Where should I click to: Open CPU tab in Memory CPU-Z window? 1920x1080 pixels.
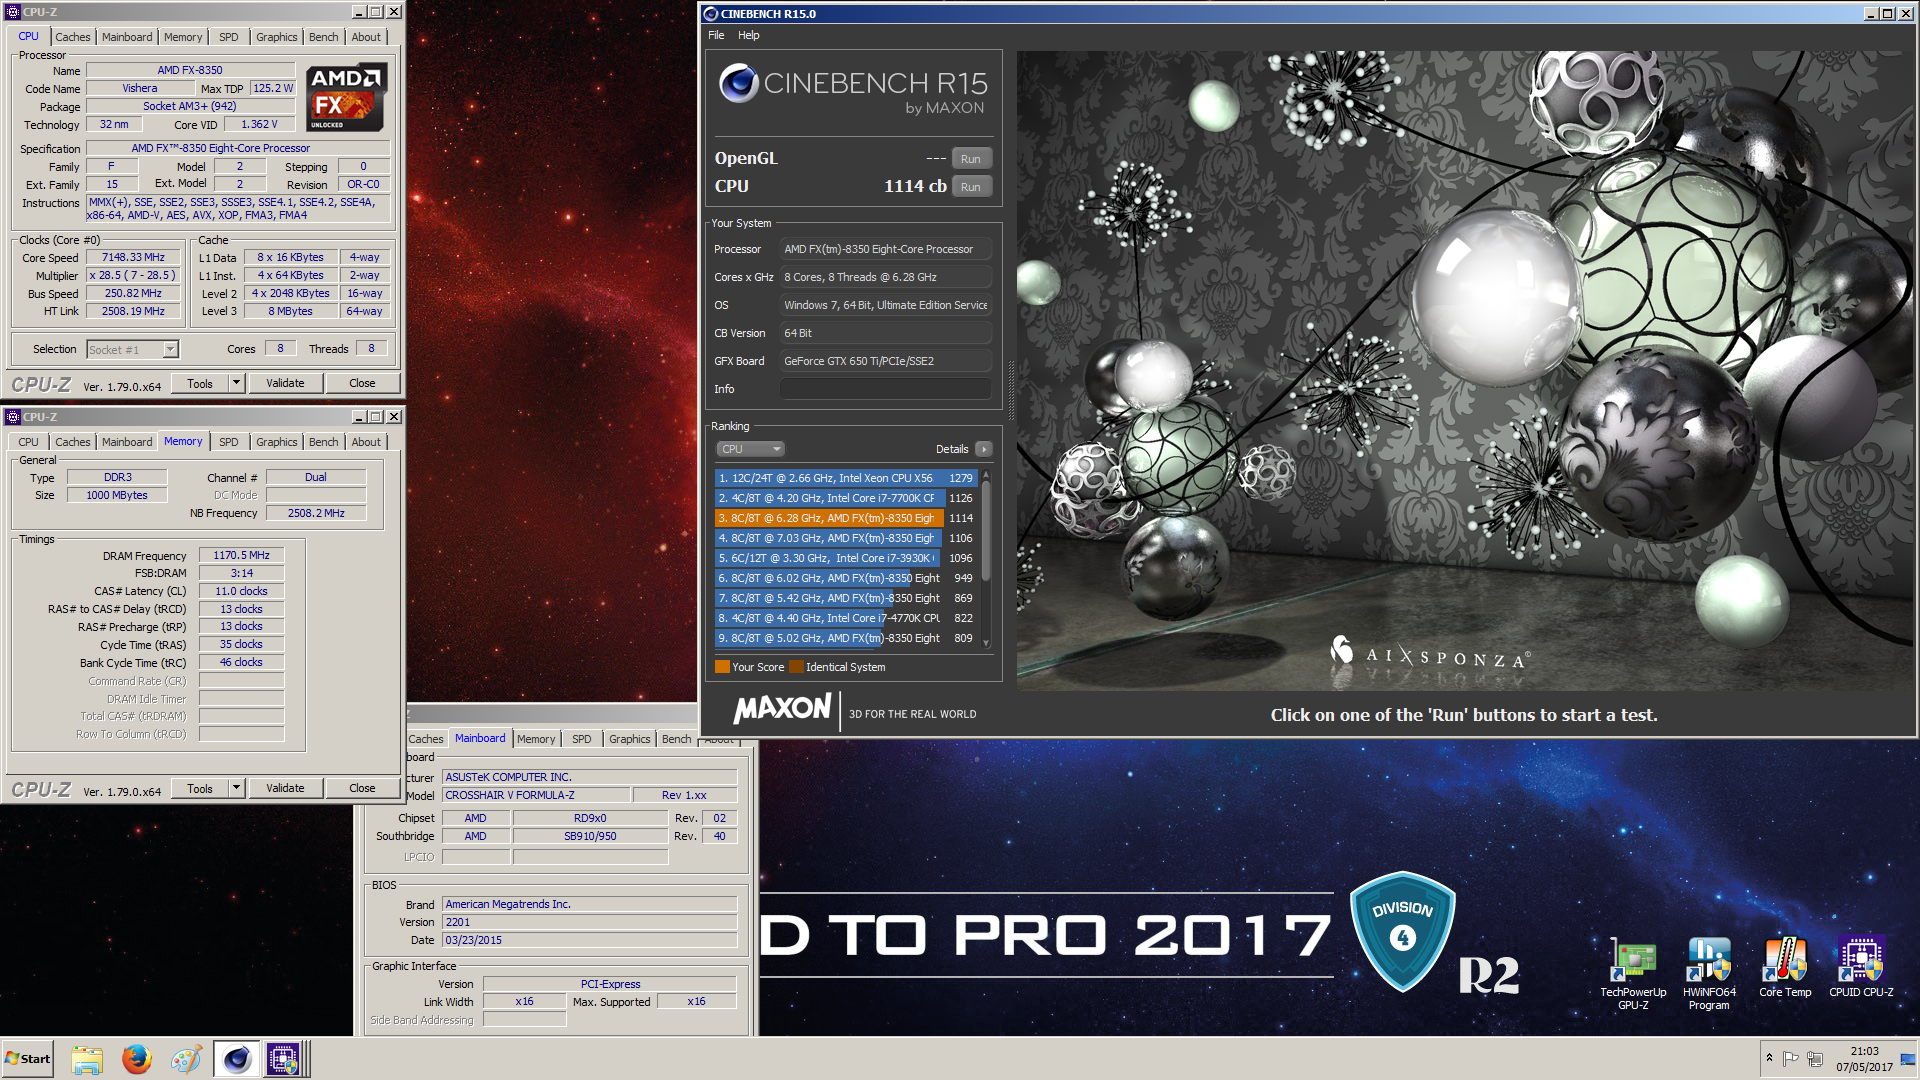click(x=28, y=442)
